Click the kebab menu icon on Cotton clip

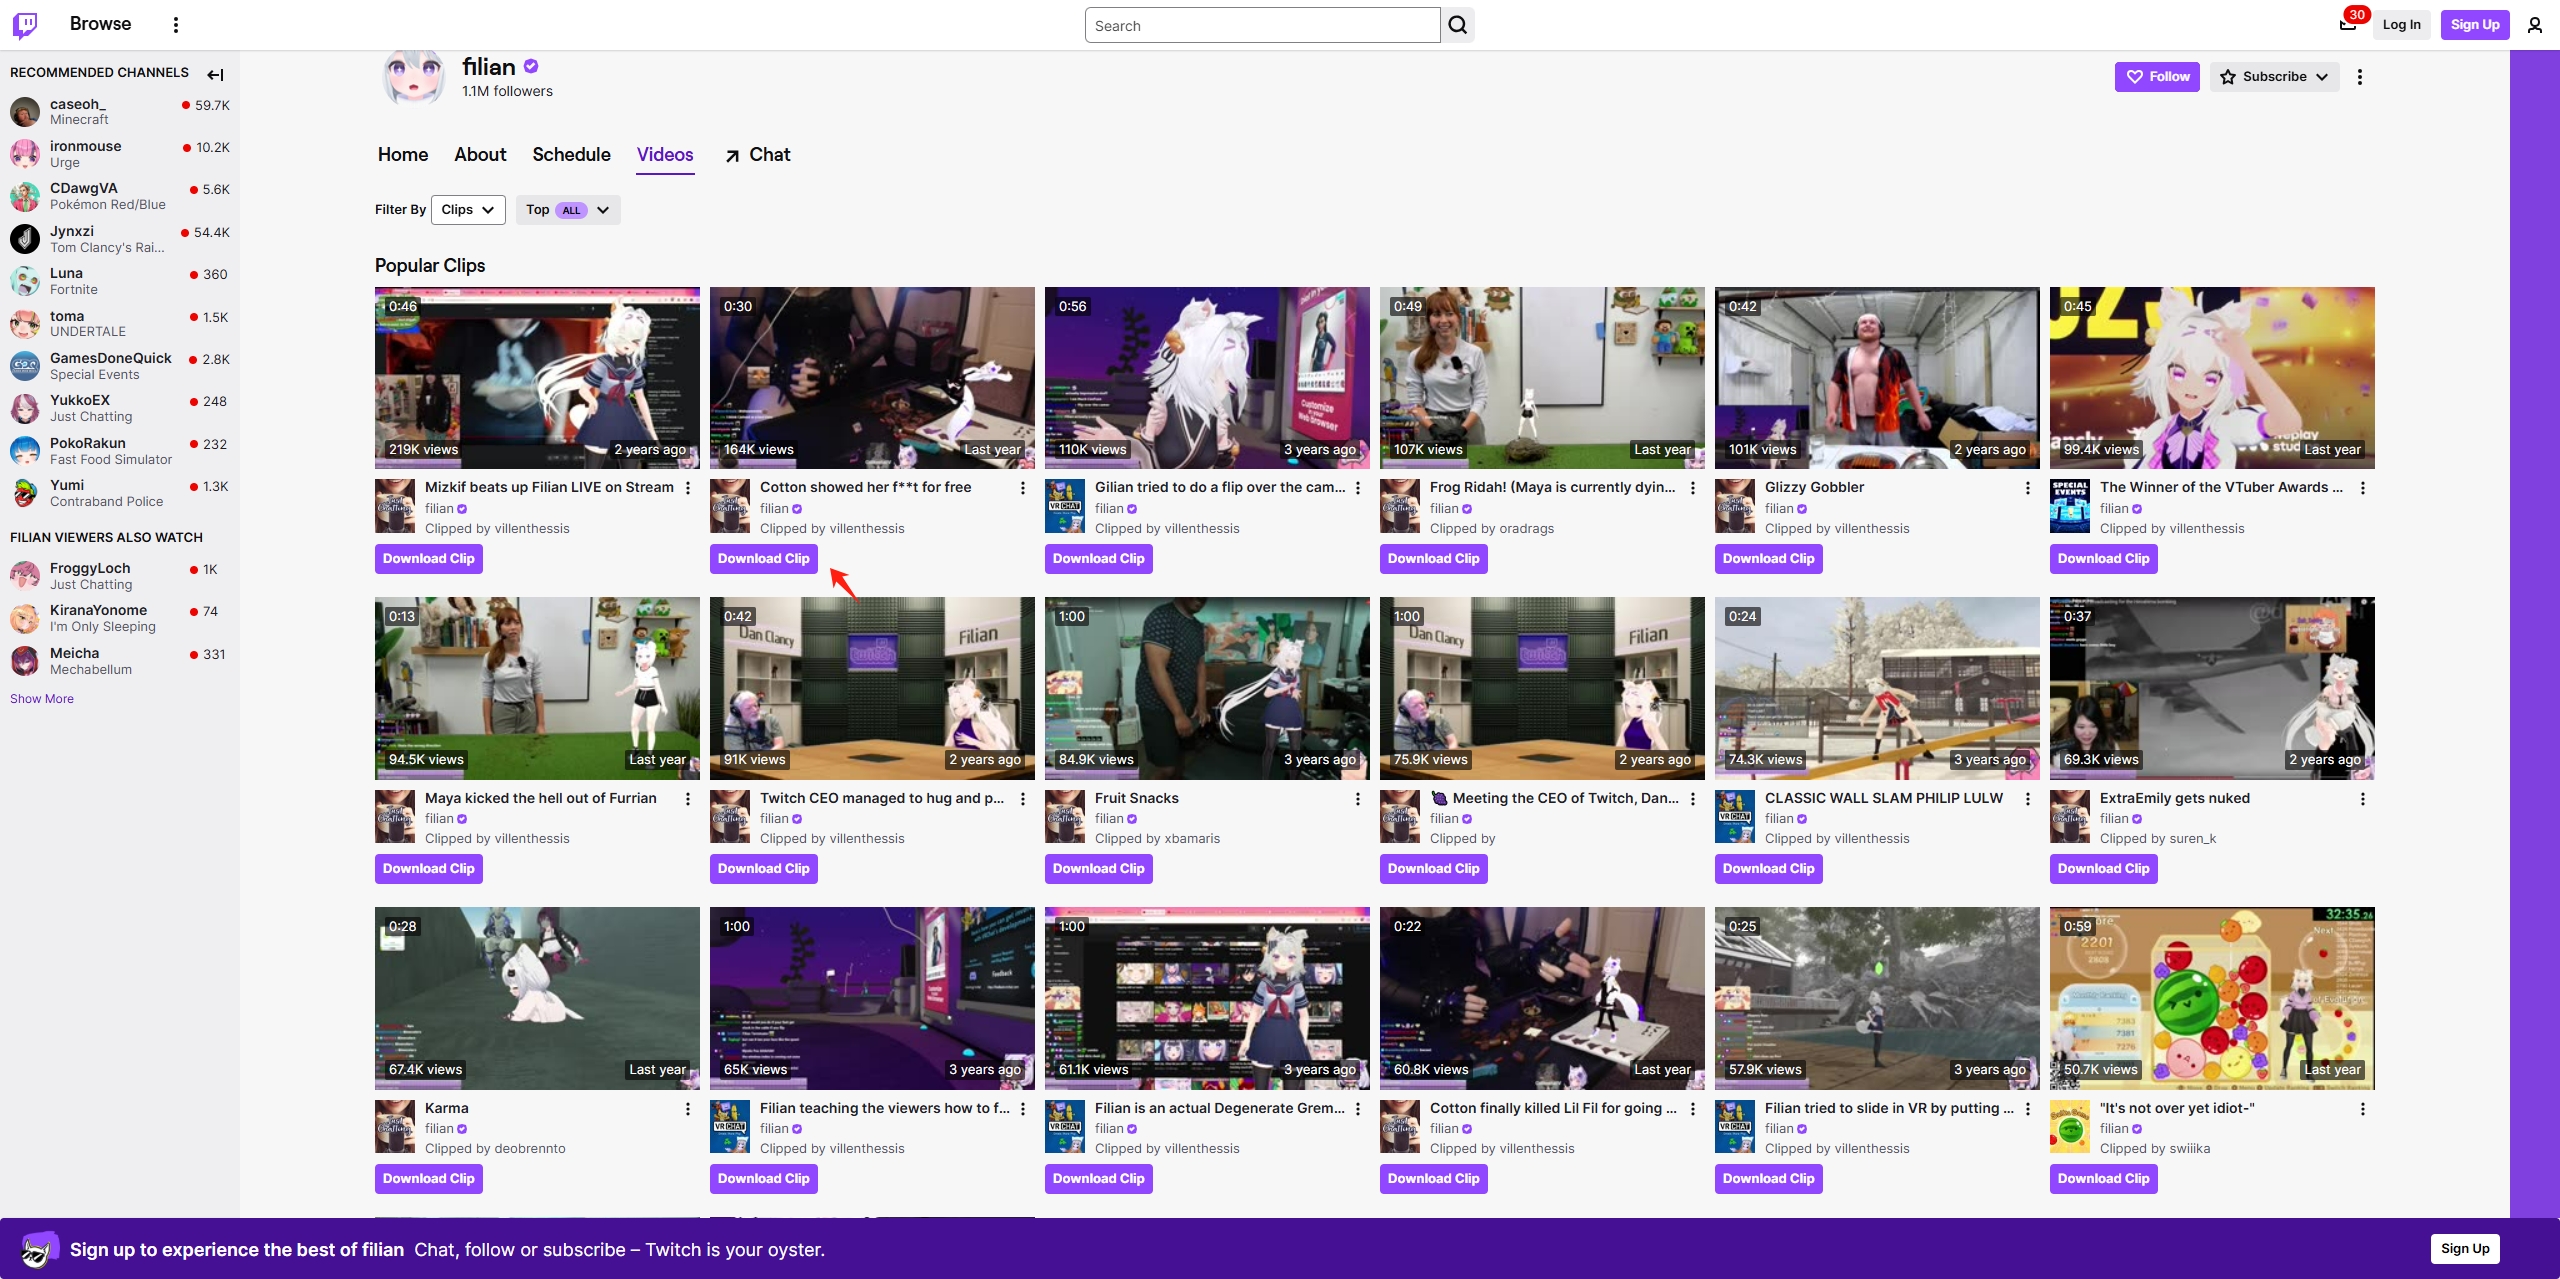point(1022,487)
